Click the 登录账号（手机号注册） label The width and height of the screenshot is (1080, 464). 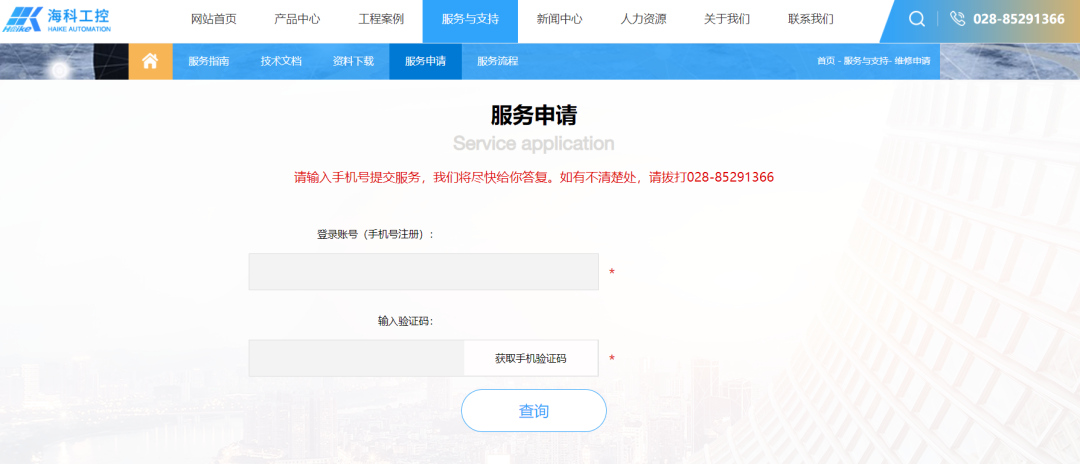tap(375, 235)
